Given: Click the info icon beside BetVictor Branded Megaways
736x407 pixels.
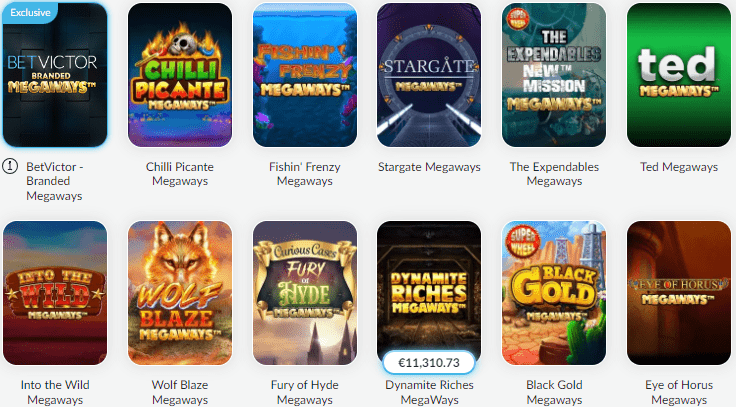Looking at the screenshot, I should (10, 166).
